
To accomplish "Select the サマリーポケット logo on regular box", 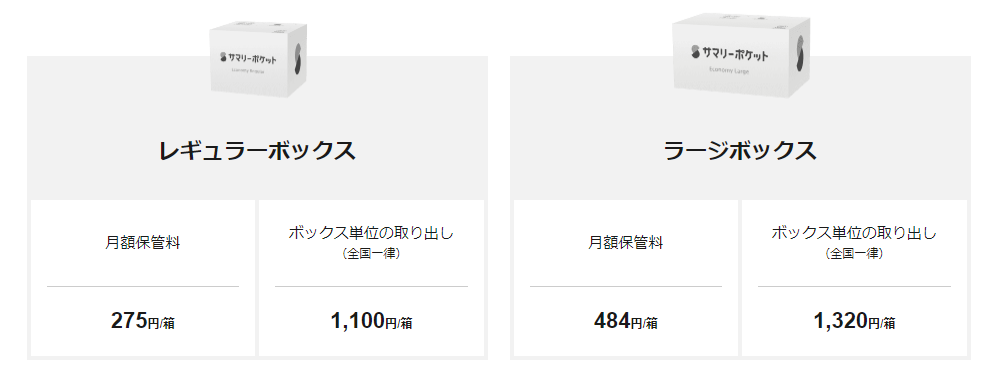I will (x=248, y=57).
